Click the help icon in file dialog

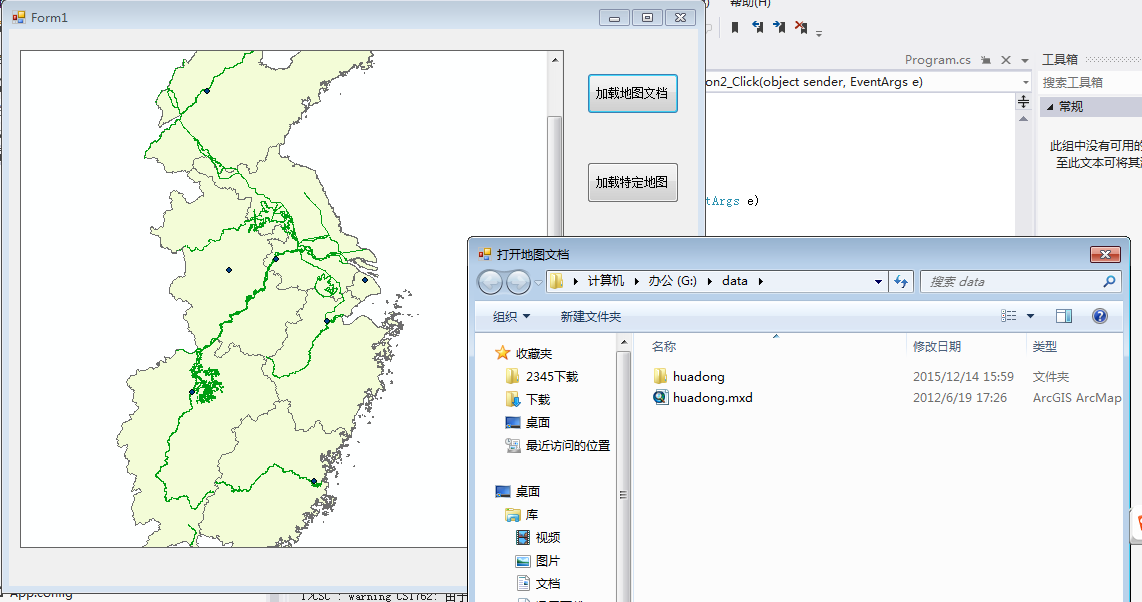click(1100, 316)
